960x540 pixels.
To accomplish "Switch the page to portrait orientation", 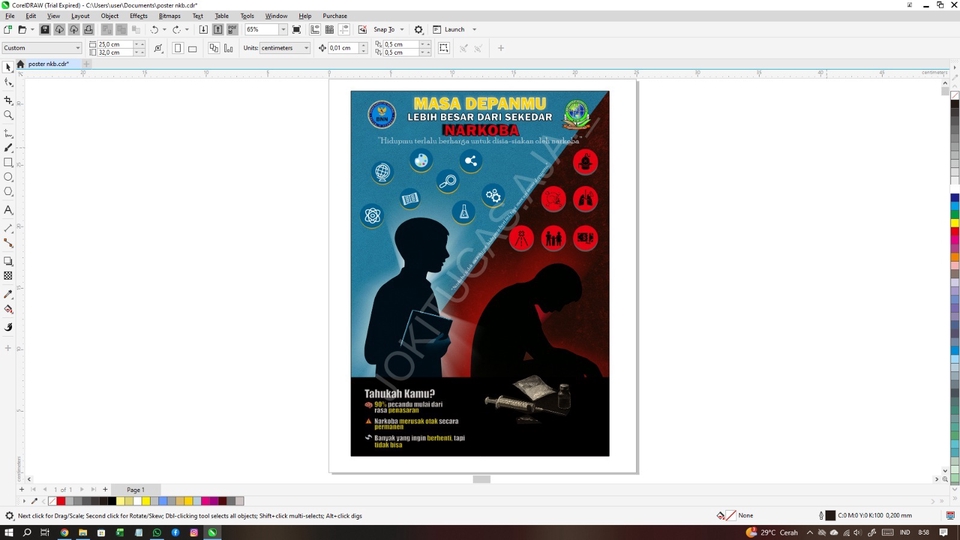I will pyautogui.click(x=178, y=48).
